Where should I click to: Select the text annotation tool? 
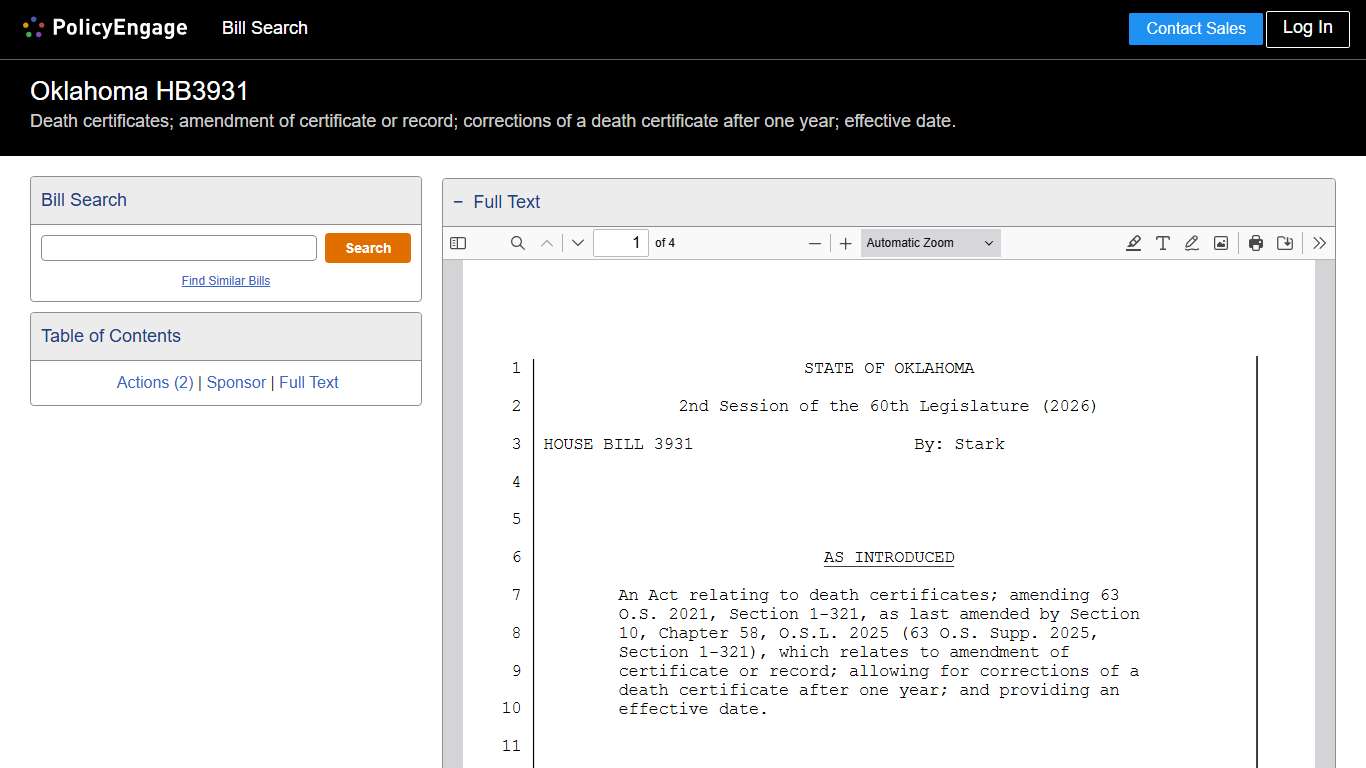pos(1162,242)
